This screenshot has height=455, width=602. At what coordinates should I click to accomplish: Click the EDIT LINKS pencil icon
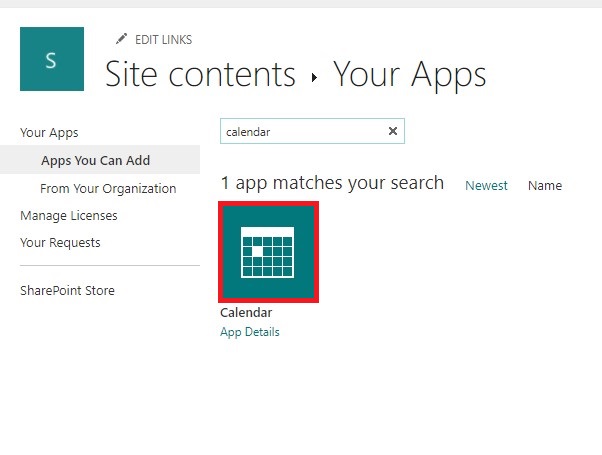tap(121, 39)
